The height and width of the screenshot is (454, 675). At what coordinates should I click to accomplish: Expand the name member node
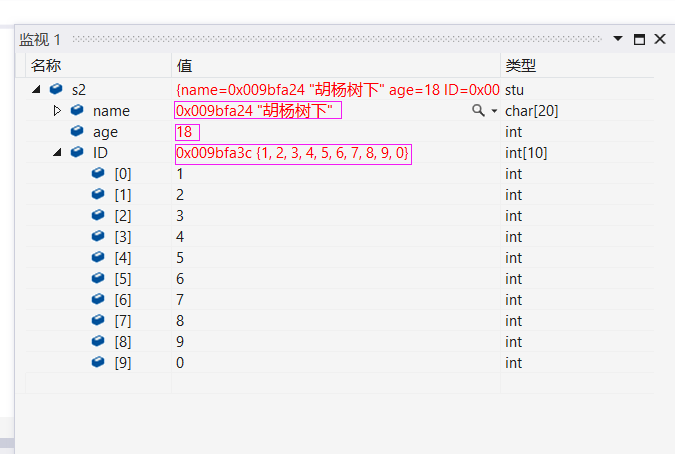[x=57, y=111]
